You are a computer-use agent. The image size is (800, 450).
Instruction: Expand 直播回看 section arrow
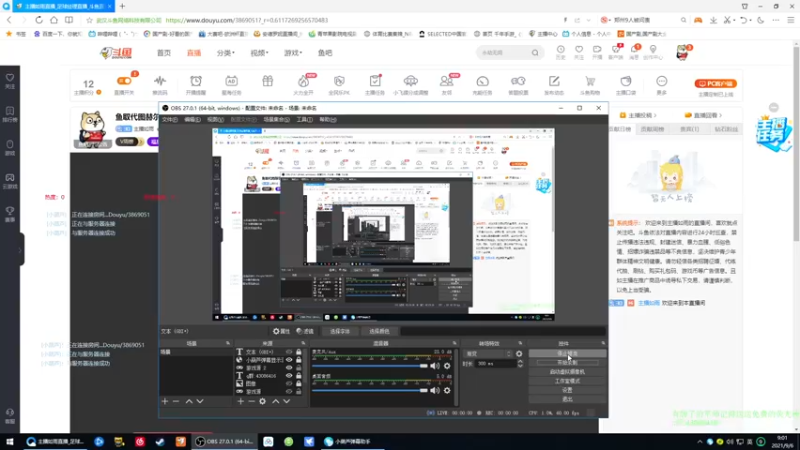click(x=720, y=115)
